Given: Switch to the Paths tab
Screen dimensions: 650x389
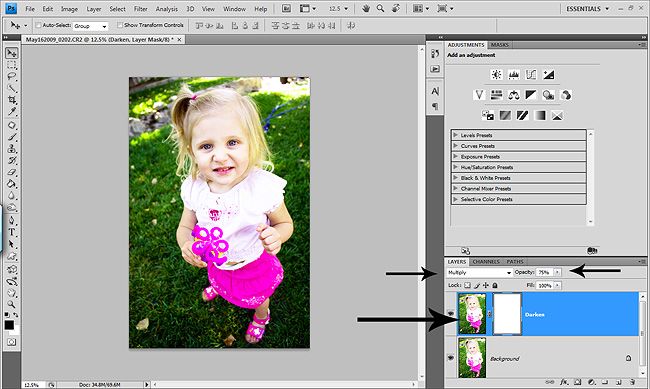Looking at the screenshot, I should coord(515,262).
